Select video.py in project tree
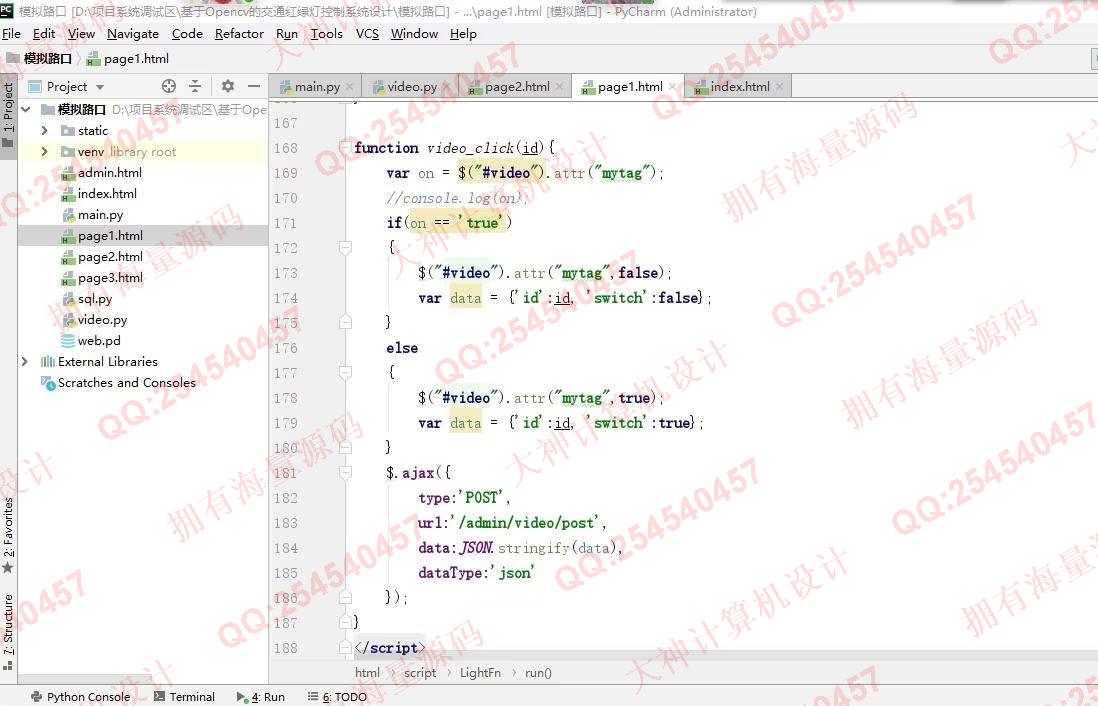The image size is (1098, 706). [x=102, y=320]
